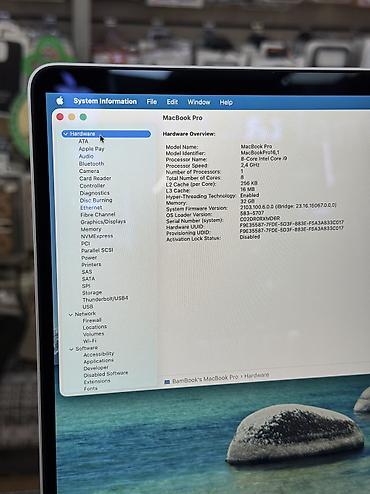Select Storage in the sidebar

click(x=92, y=293)
